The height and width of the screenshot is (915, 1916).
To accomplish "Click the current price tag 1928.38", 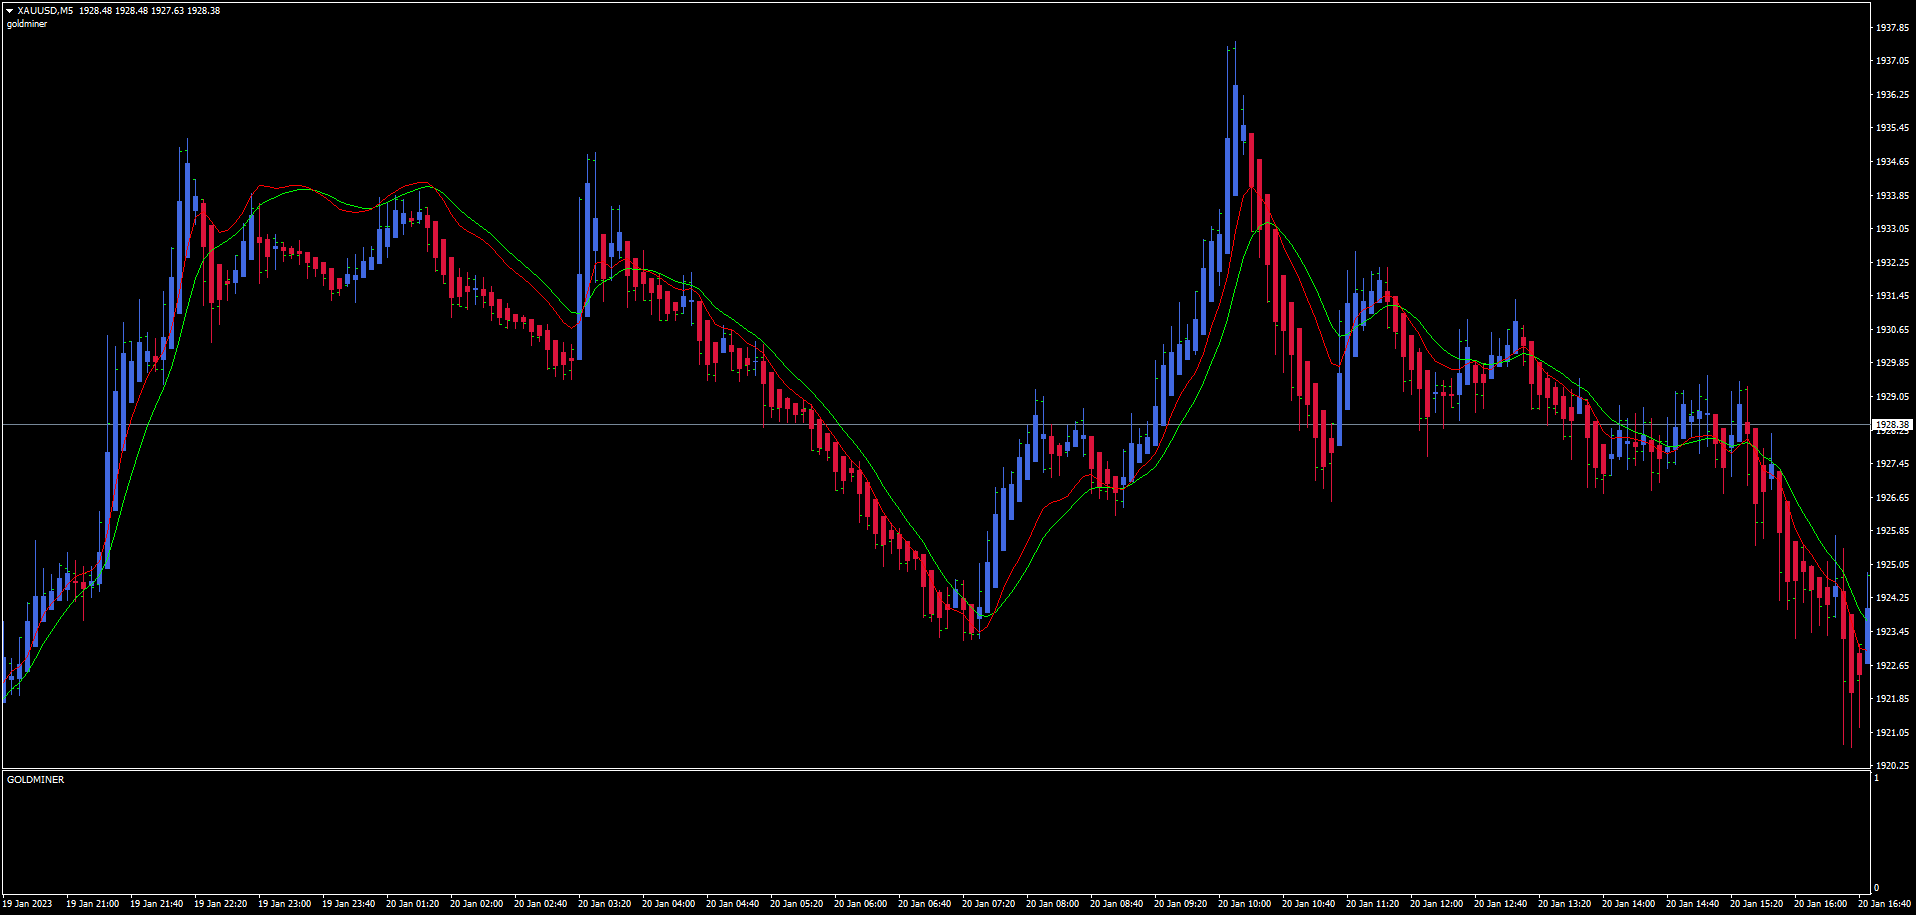I will tap(1891, 425).
